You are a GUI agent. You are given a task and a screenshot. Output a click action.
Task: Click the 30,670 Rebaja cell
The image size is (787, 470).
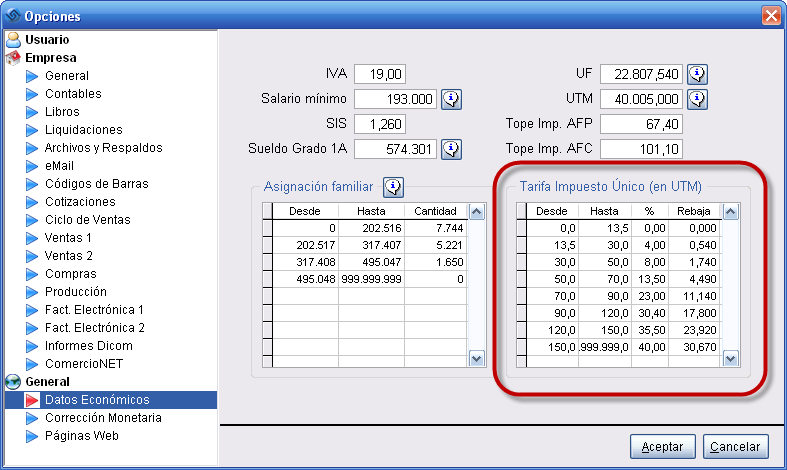[x=695, y=347]
